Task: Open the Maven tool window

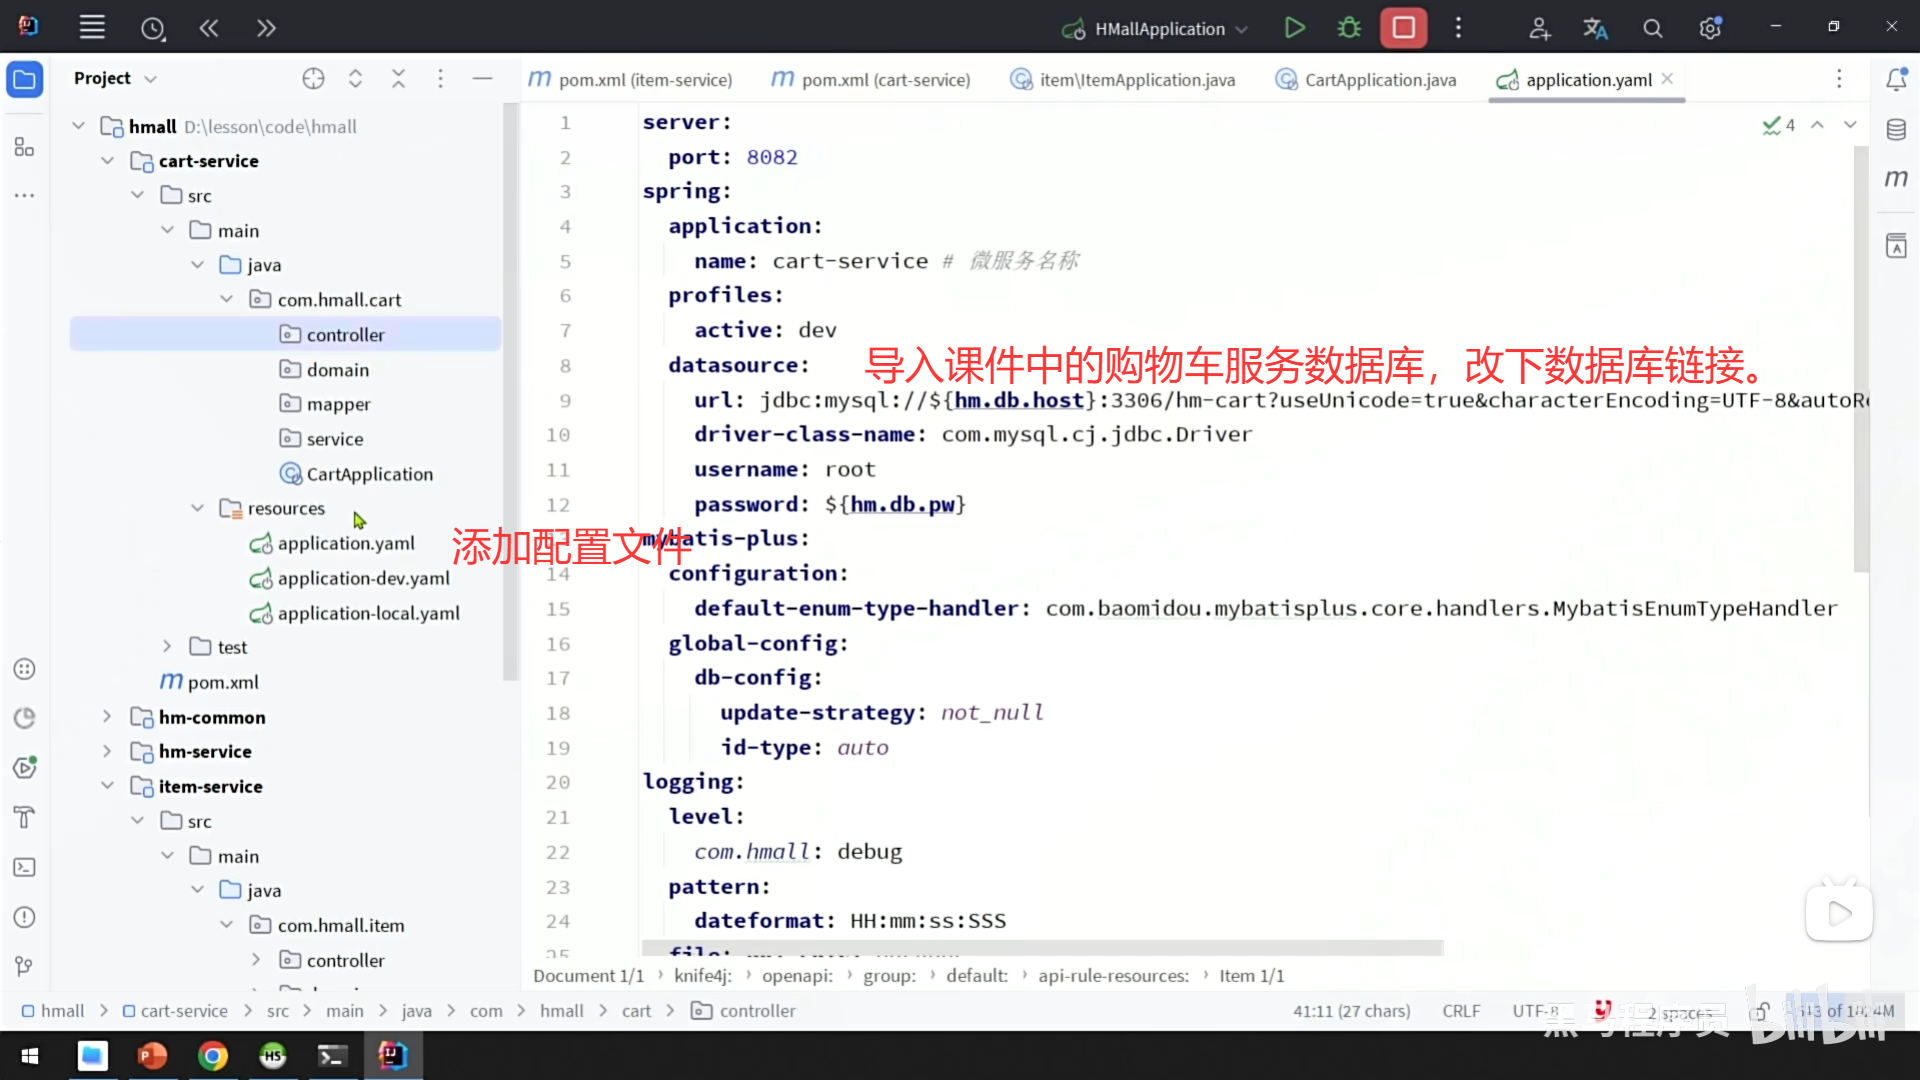Action: coord(1896,179)
